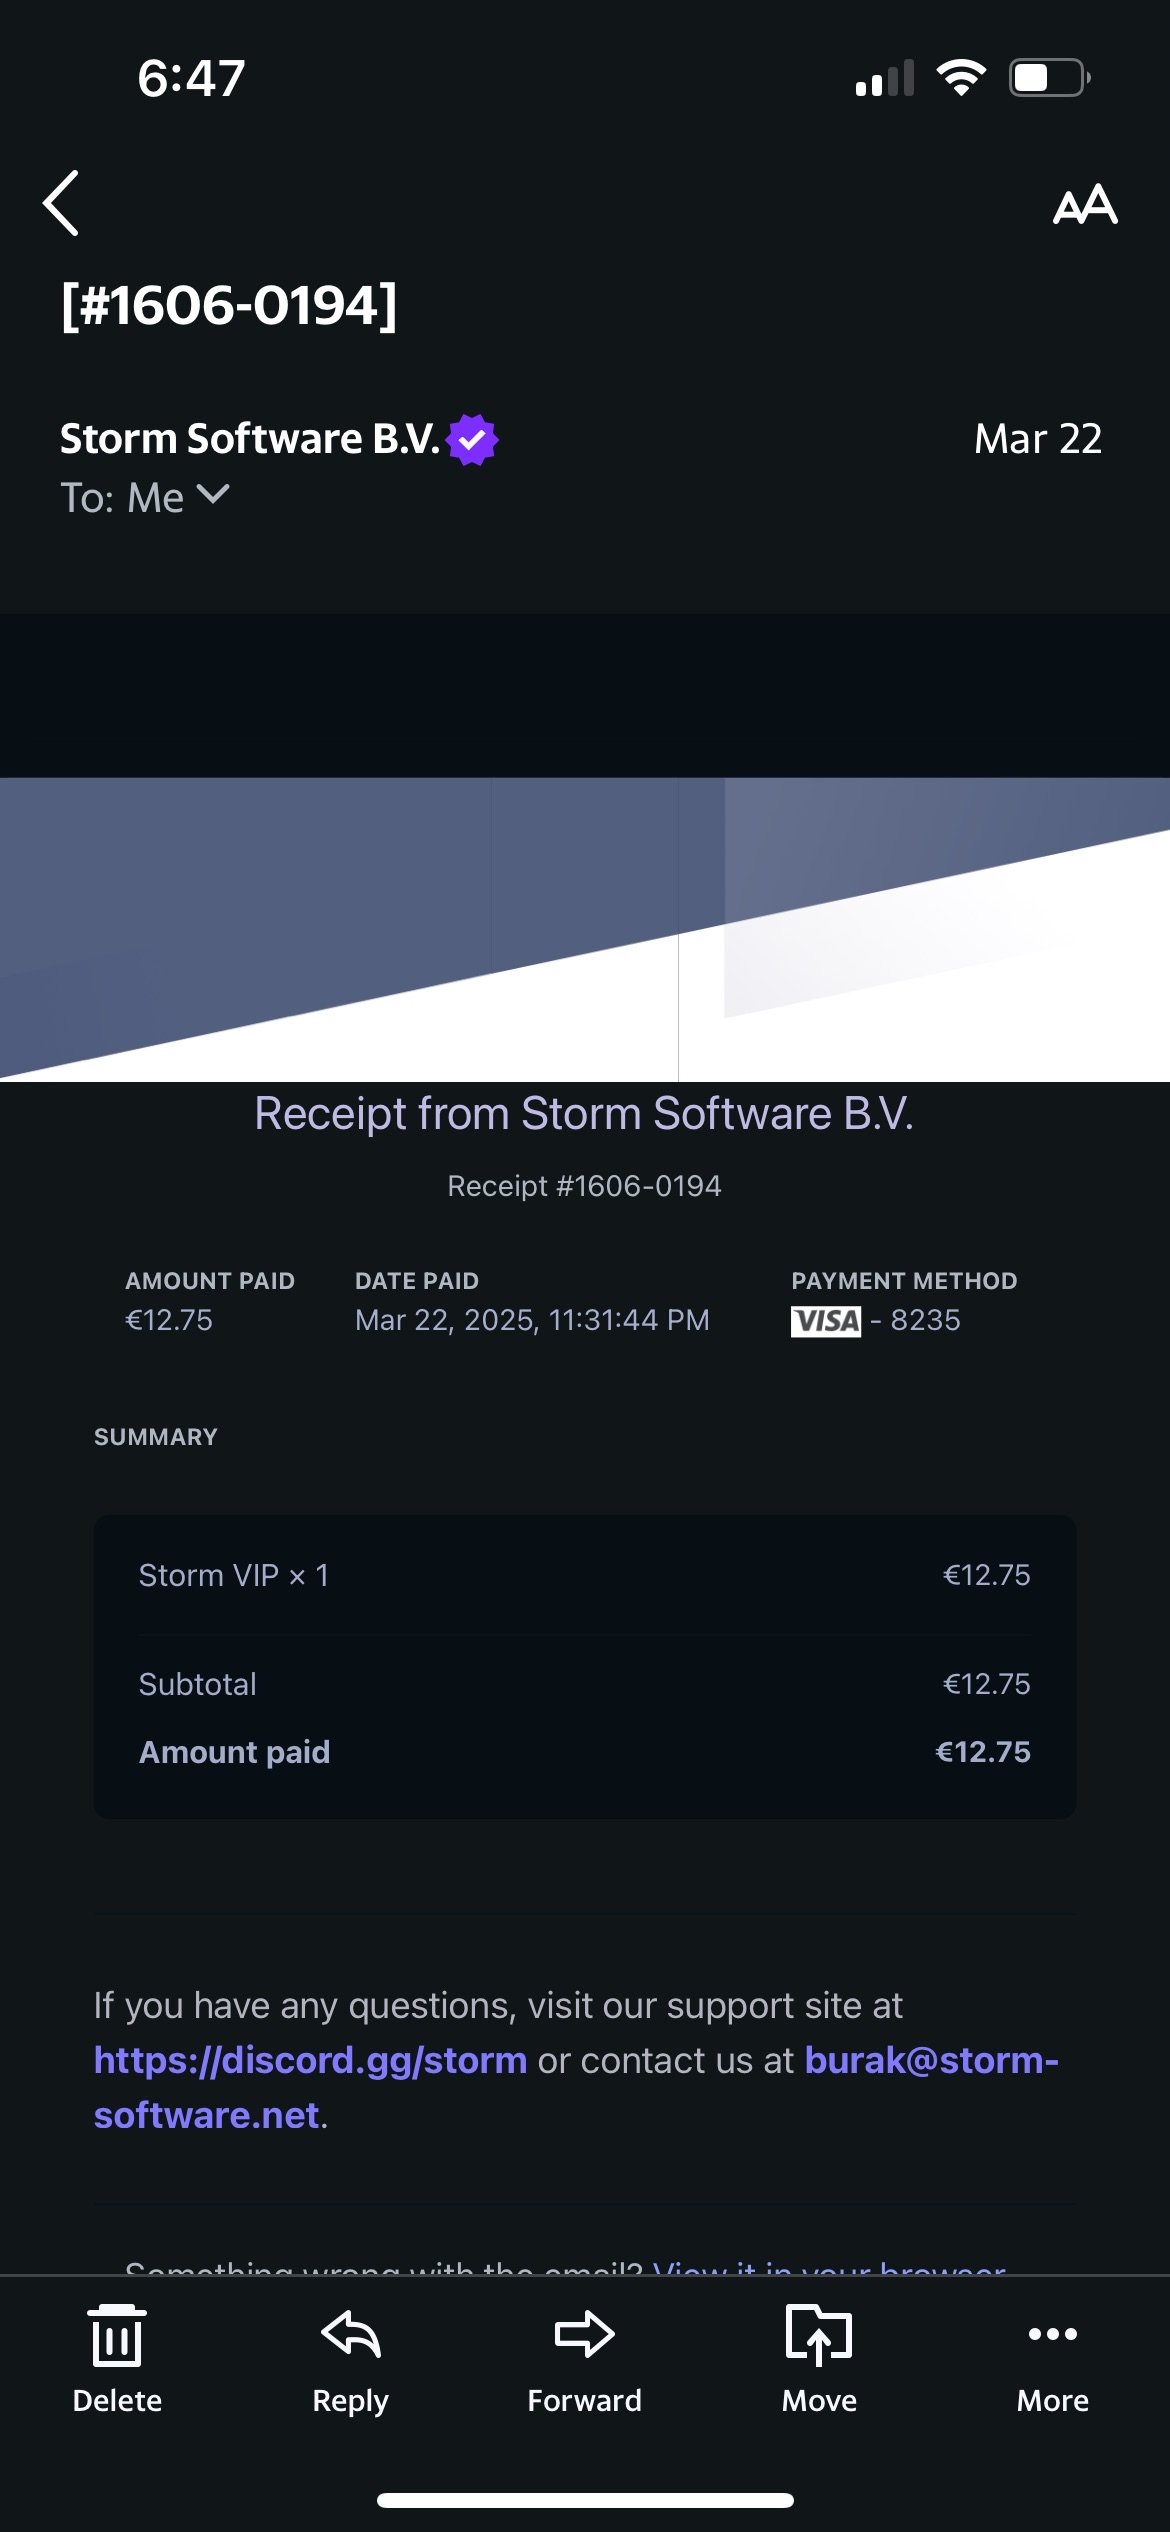This screenshot has width=1170, height=2532.
Task: Tap the VISA card logo
Action: pyautogui.click(x=826, y=1321)
